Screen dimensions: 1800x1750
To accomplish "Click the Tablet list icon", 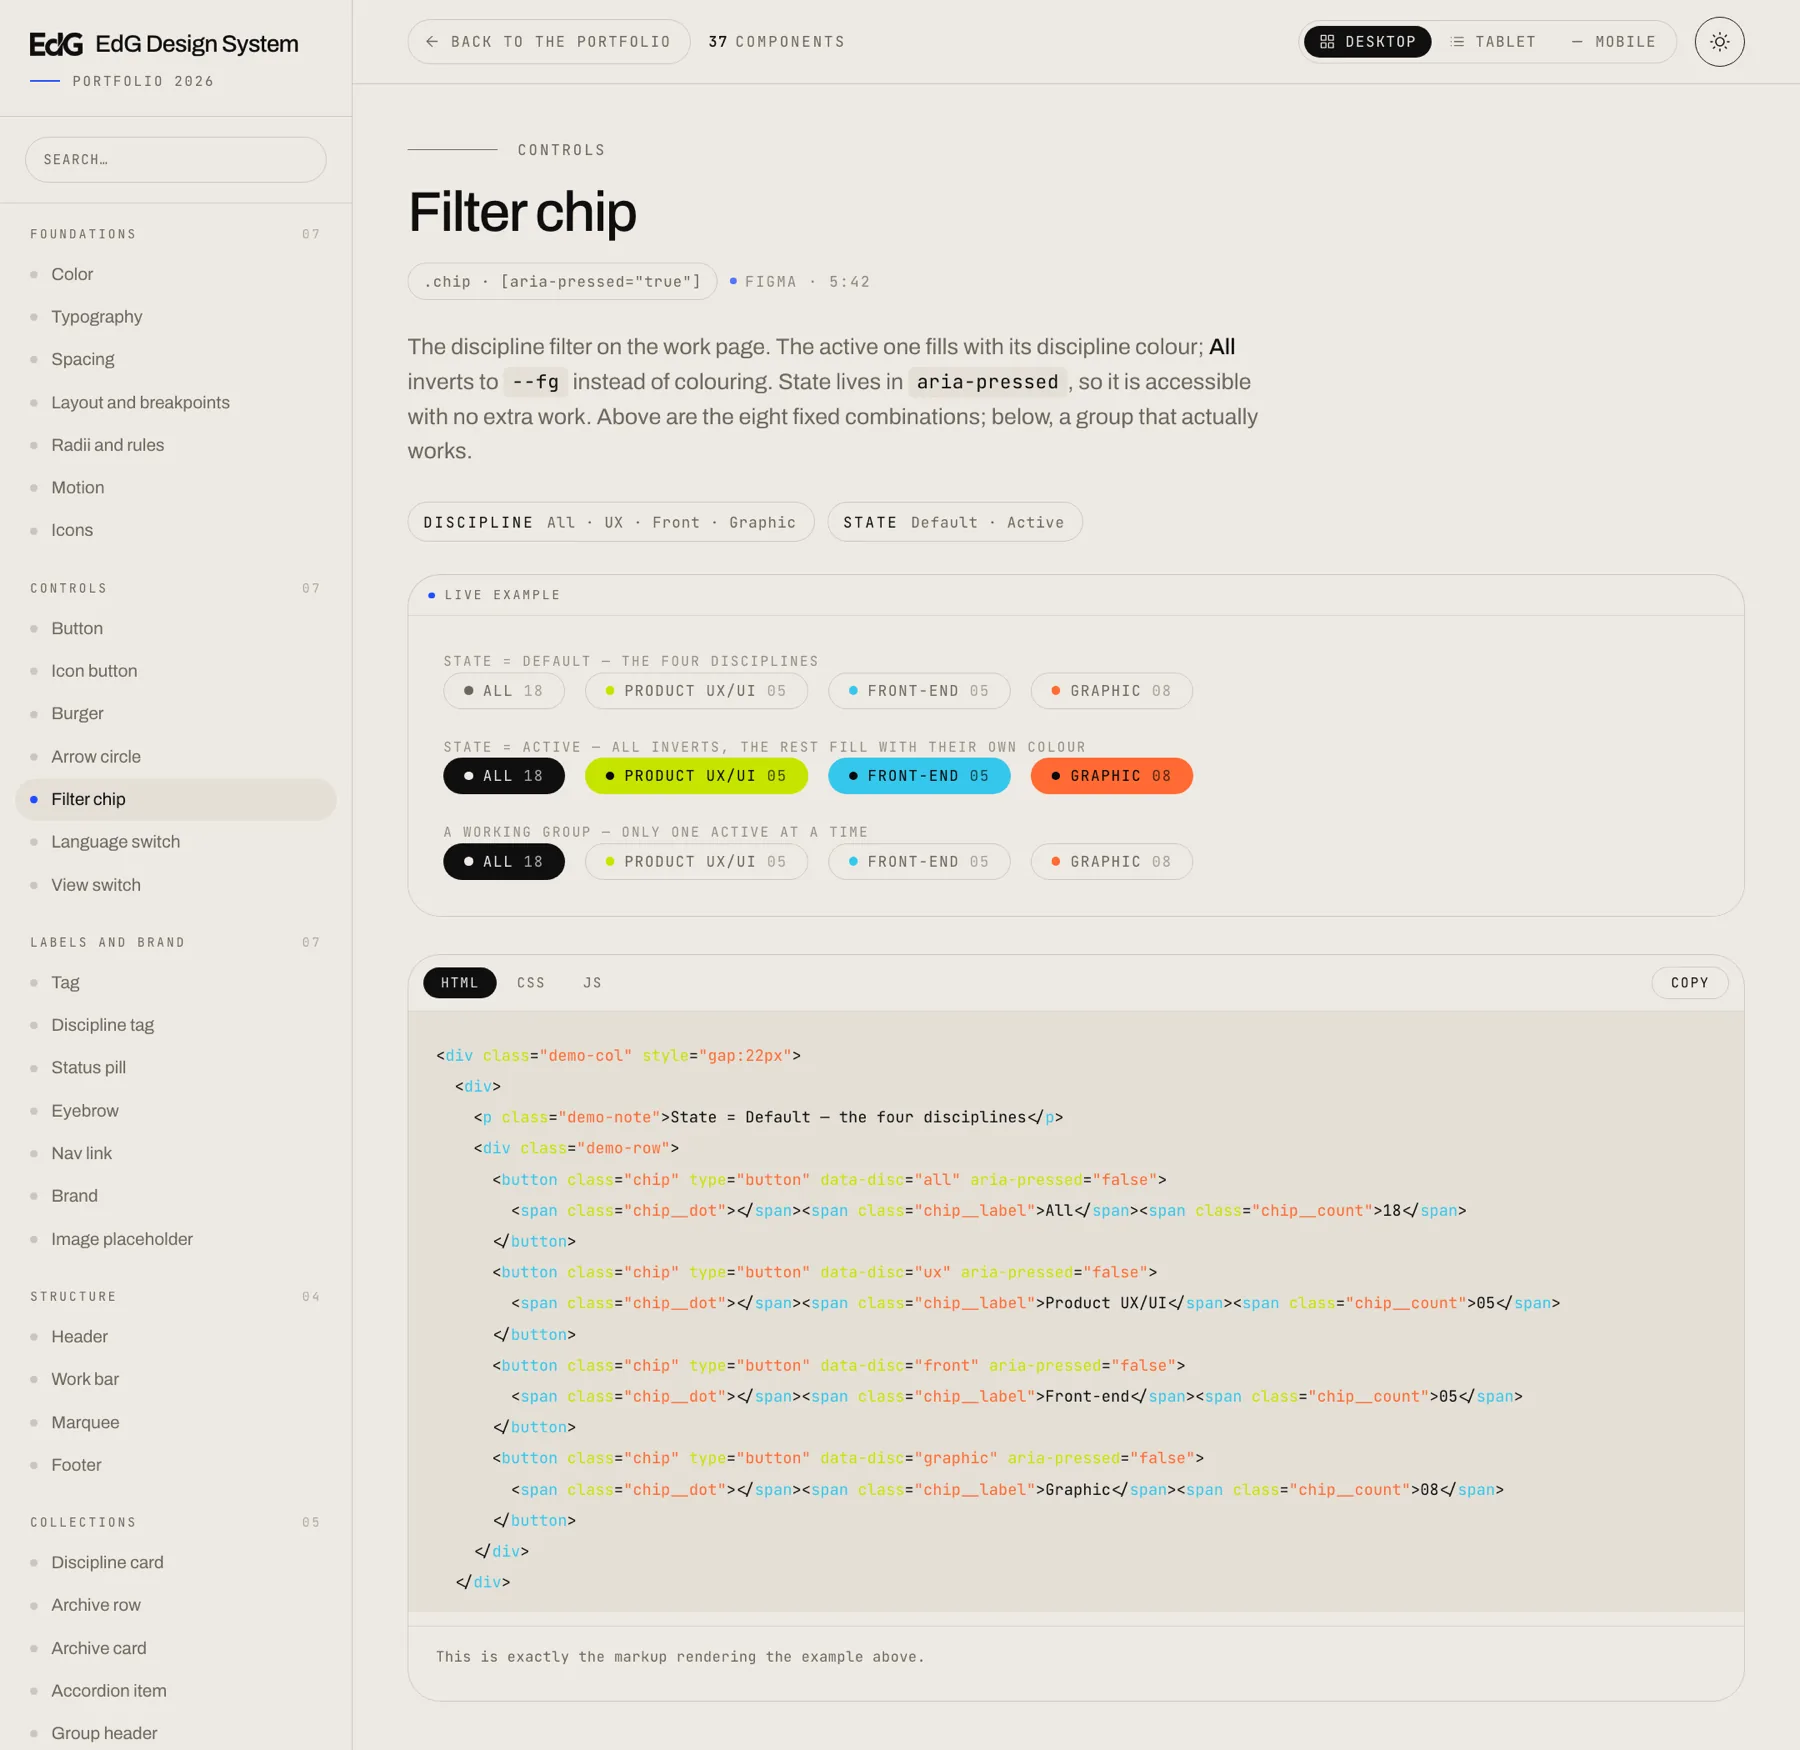I will [x=1457, y=42].
